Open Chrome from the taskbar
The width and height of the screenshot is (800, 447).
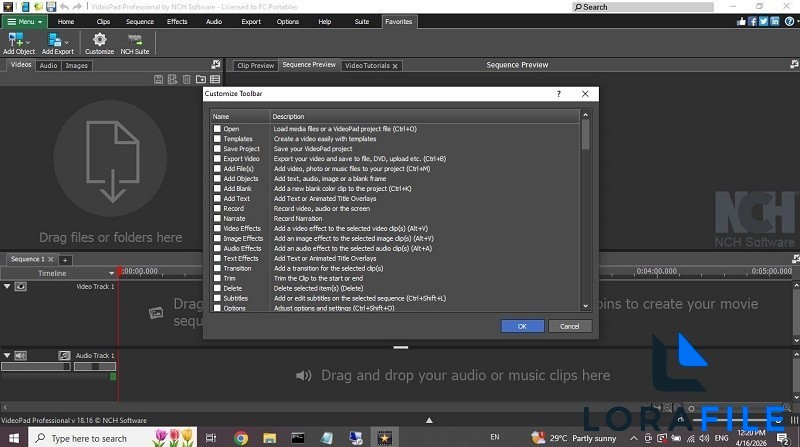tap(241, 438)
